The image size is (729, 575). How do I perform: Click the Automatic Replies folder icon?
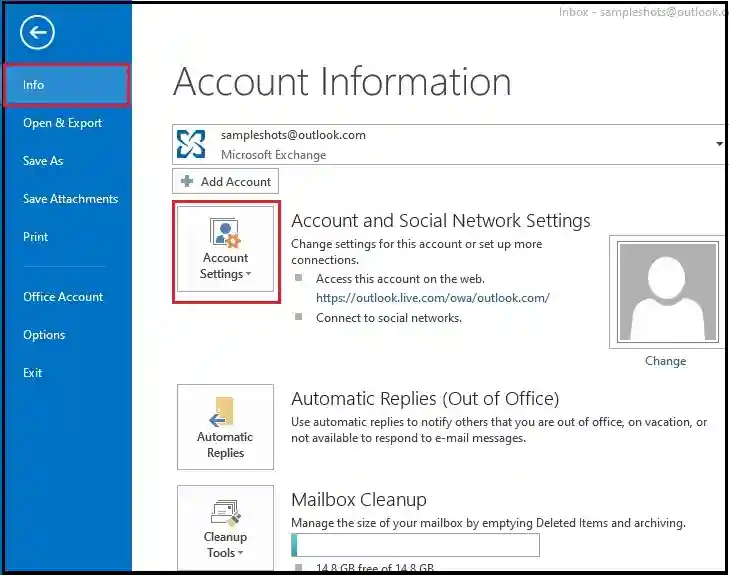tap(223, 412)
